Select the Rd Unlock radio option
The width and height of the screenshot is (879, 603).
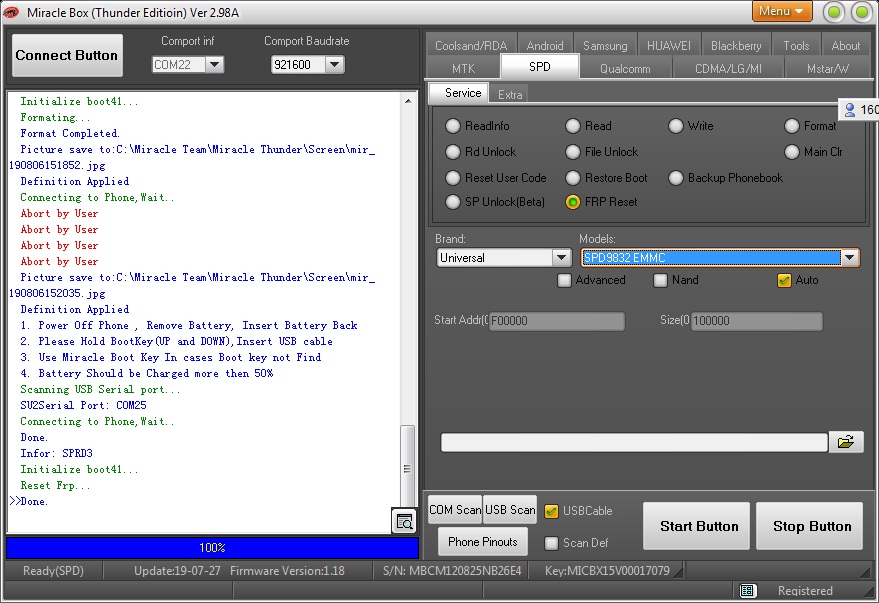pyautogui.click(x=453, y=152)
